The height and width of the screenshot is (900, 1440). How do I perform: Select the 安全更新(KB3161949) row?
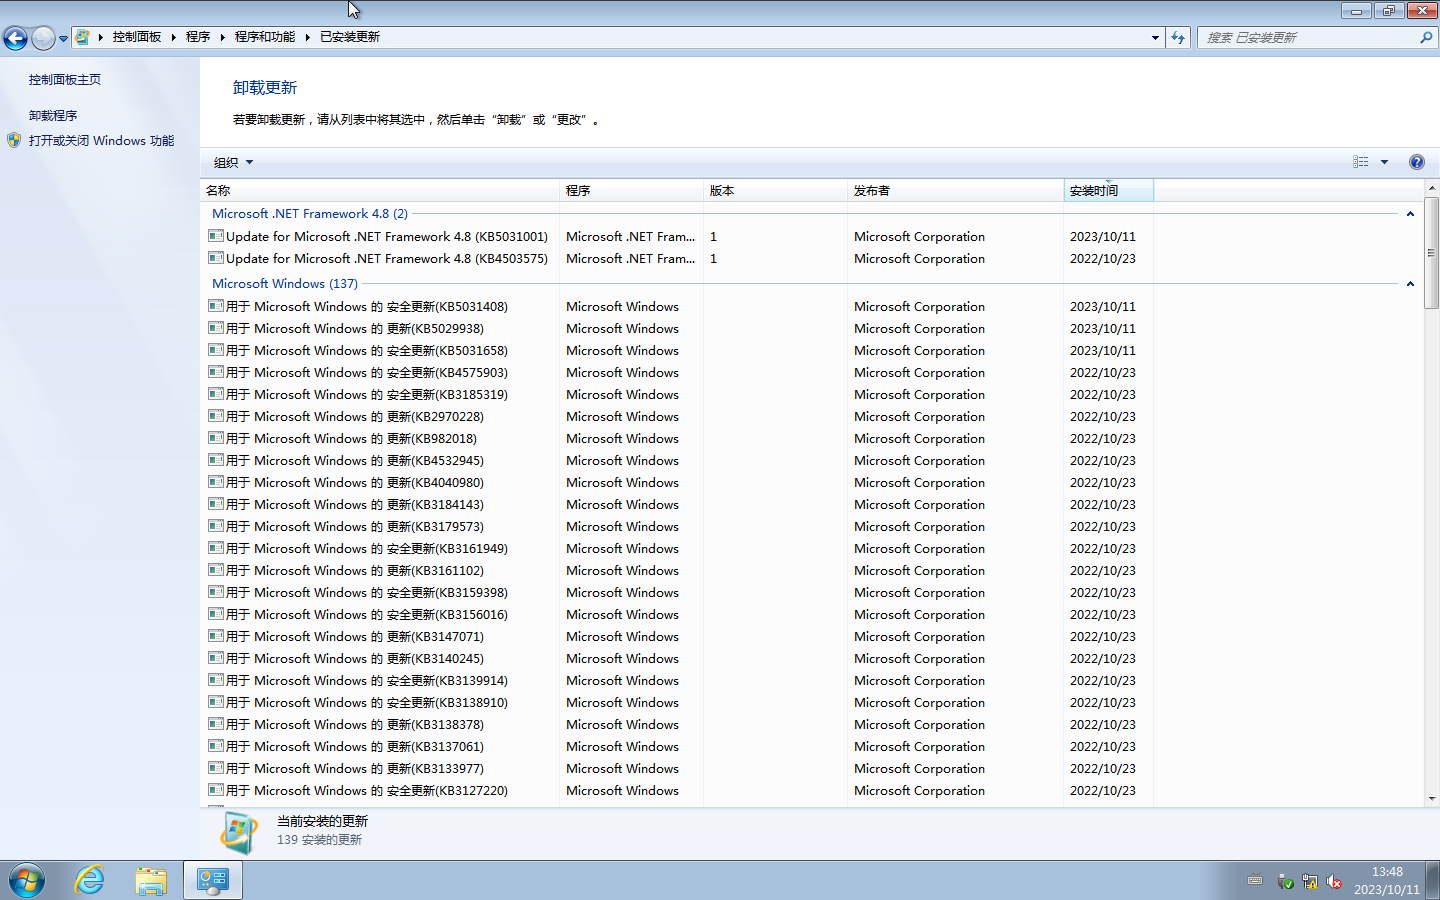click(677, 548)
